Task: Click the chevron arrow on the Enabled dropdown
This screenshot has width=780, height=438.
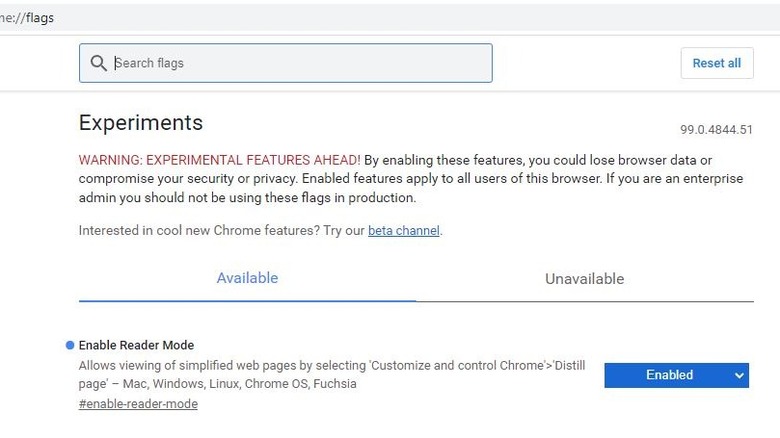Action: 739,375
